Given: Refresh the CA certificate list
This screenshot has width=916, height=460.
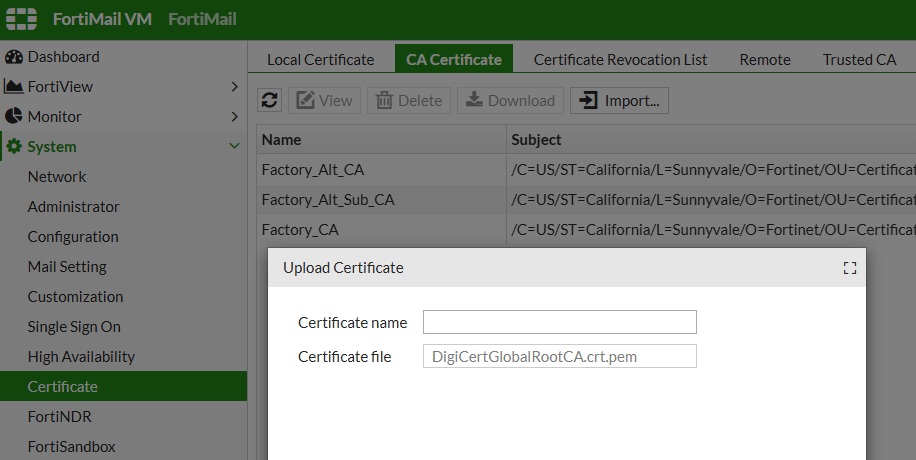Looking at the screenshot, I should coord(269,101).
